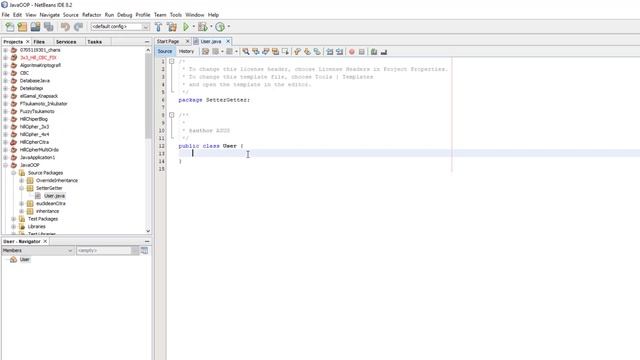Viewport: 640px width, 360px height.
Task: Switch to the Files tab
Action: [39, 42]
